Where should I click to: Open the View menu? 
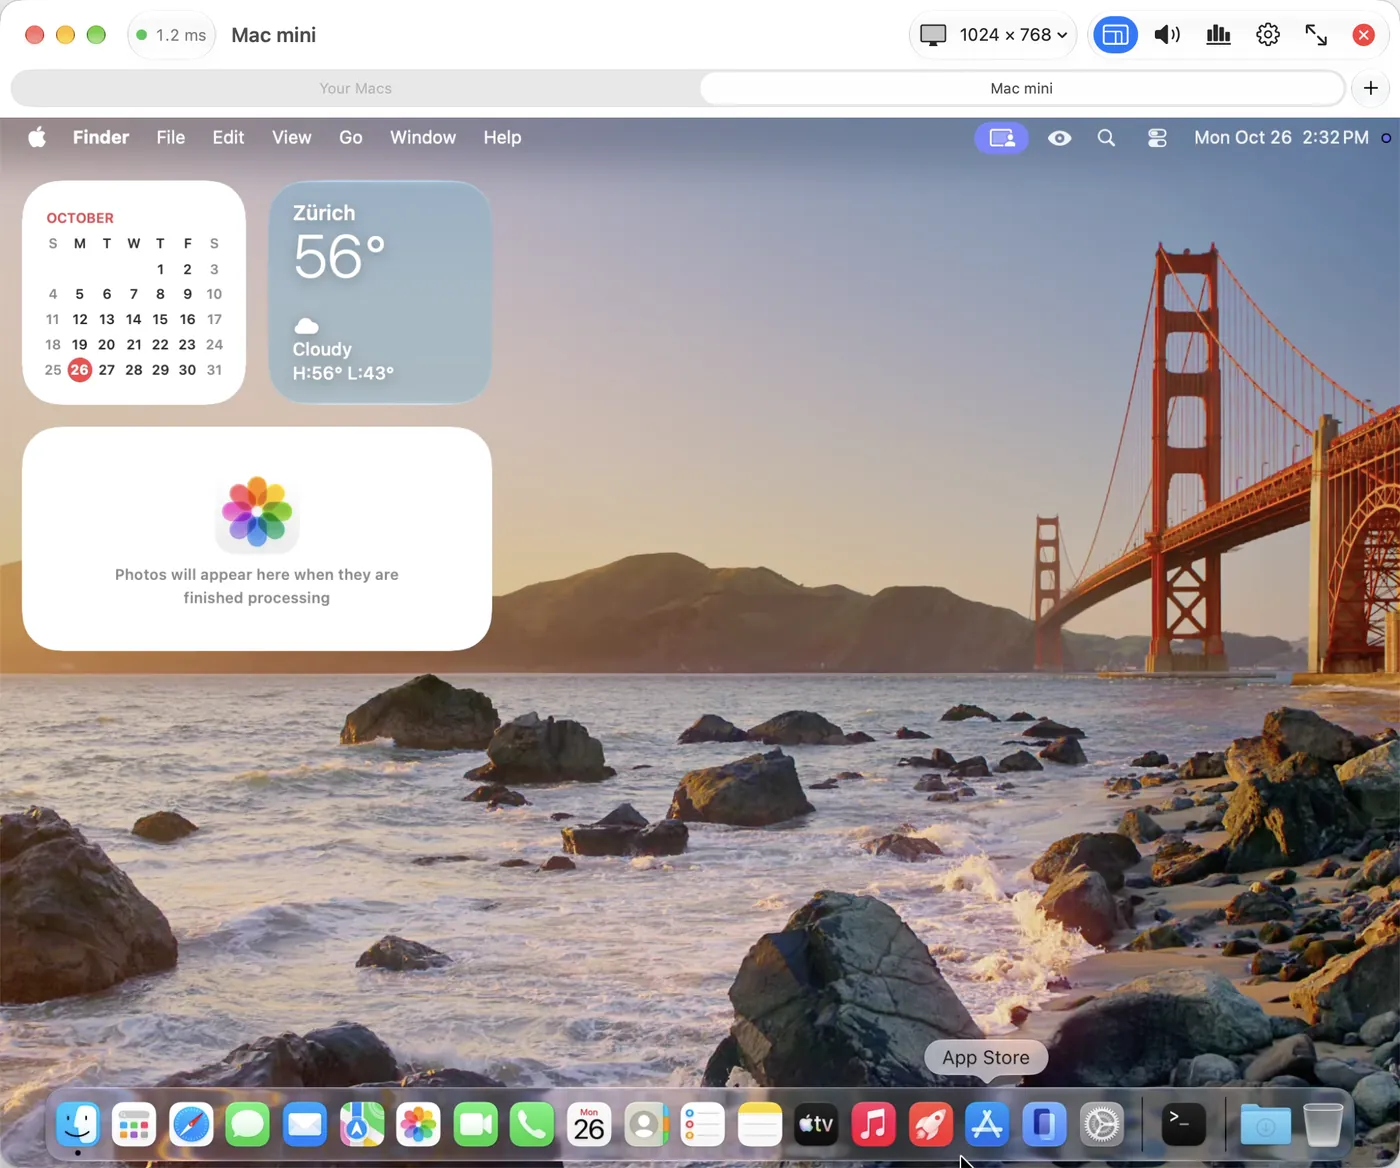tap(292, 137)
